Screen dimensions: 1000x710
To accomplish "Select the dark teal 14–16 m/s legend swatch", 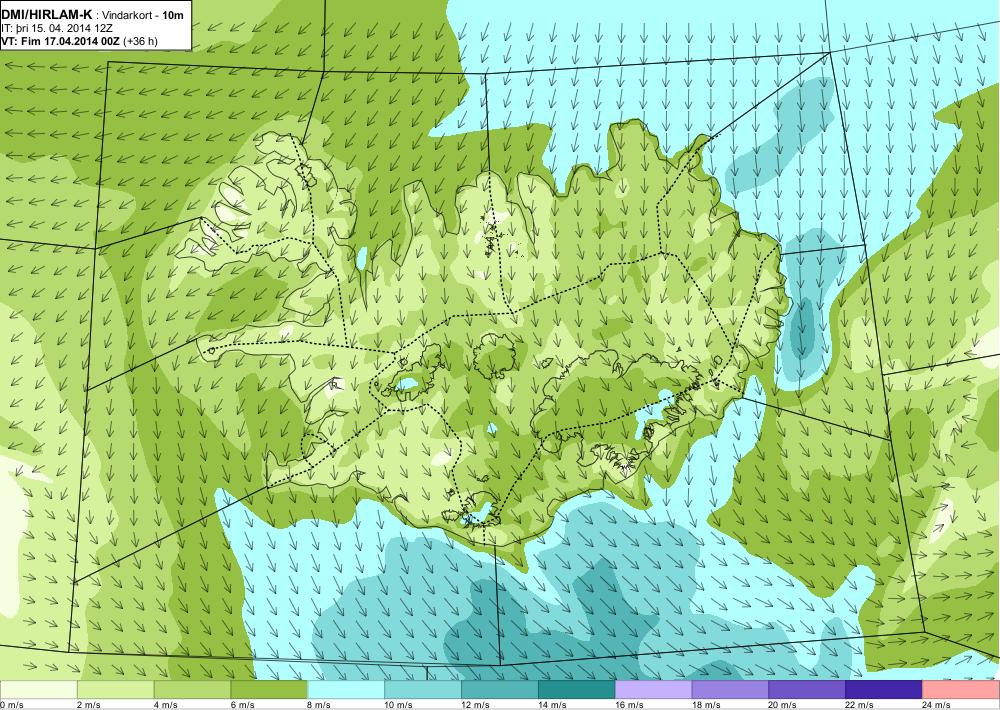I will click(x=577, y=690).
